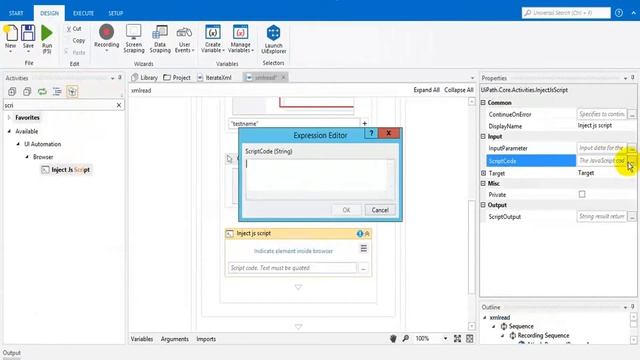640x360 pixels.
Task: Toggle the Private checkbox
Action: pyautogui.click(x=582, y=194)
